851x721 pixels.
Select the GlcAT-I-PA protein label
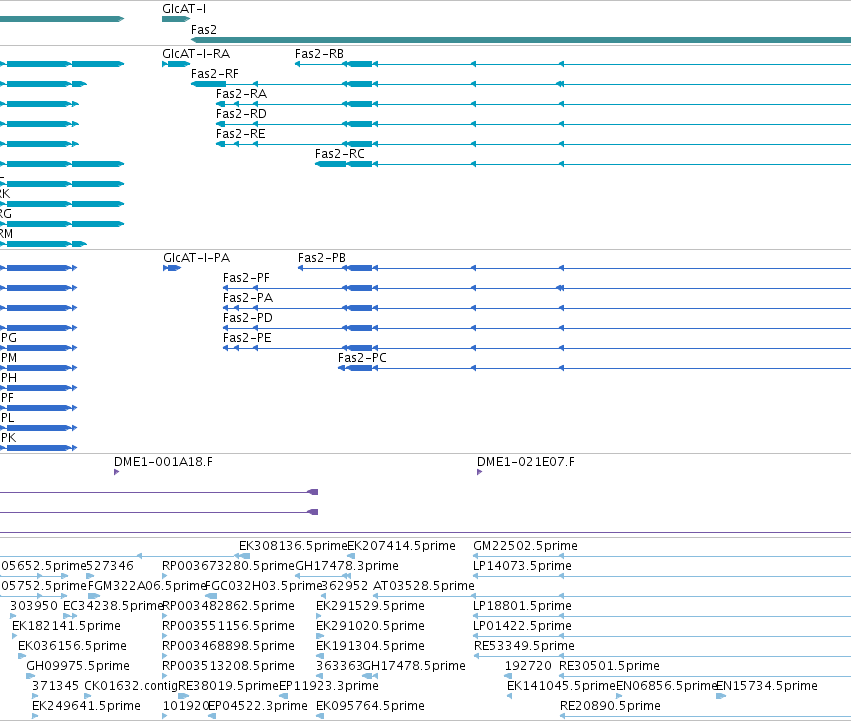(x=196, y=258)
